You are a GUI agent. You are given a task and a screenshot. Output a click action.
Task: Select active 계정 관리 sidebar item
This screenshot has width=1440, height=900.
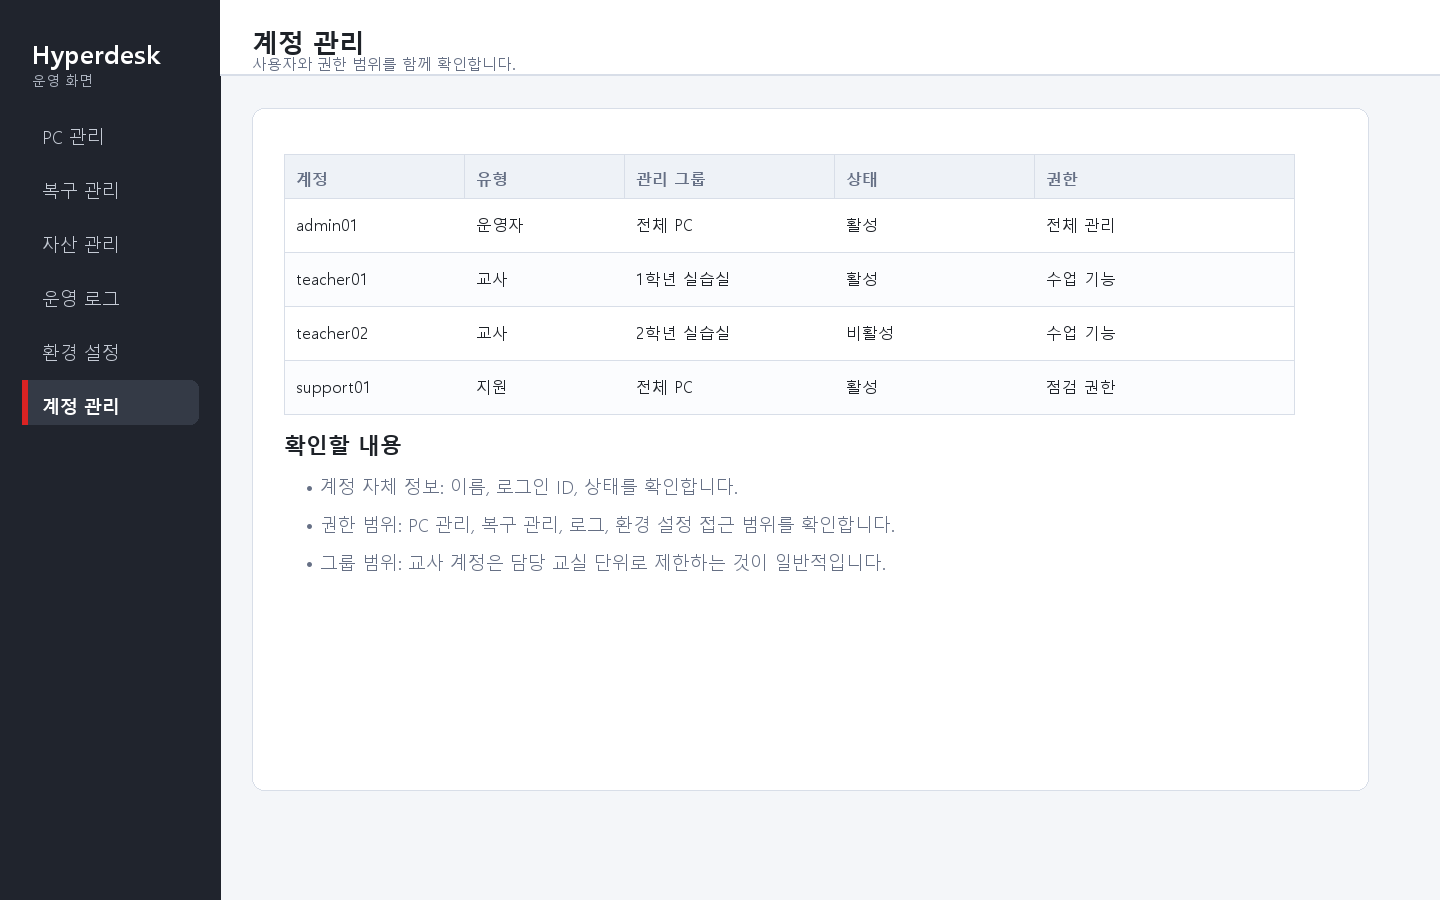tap(110, 403)
